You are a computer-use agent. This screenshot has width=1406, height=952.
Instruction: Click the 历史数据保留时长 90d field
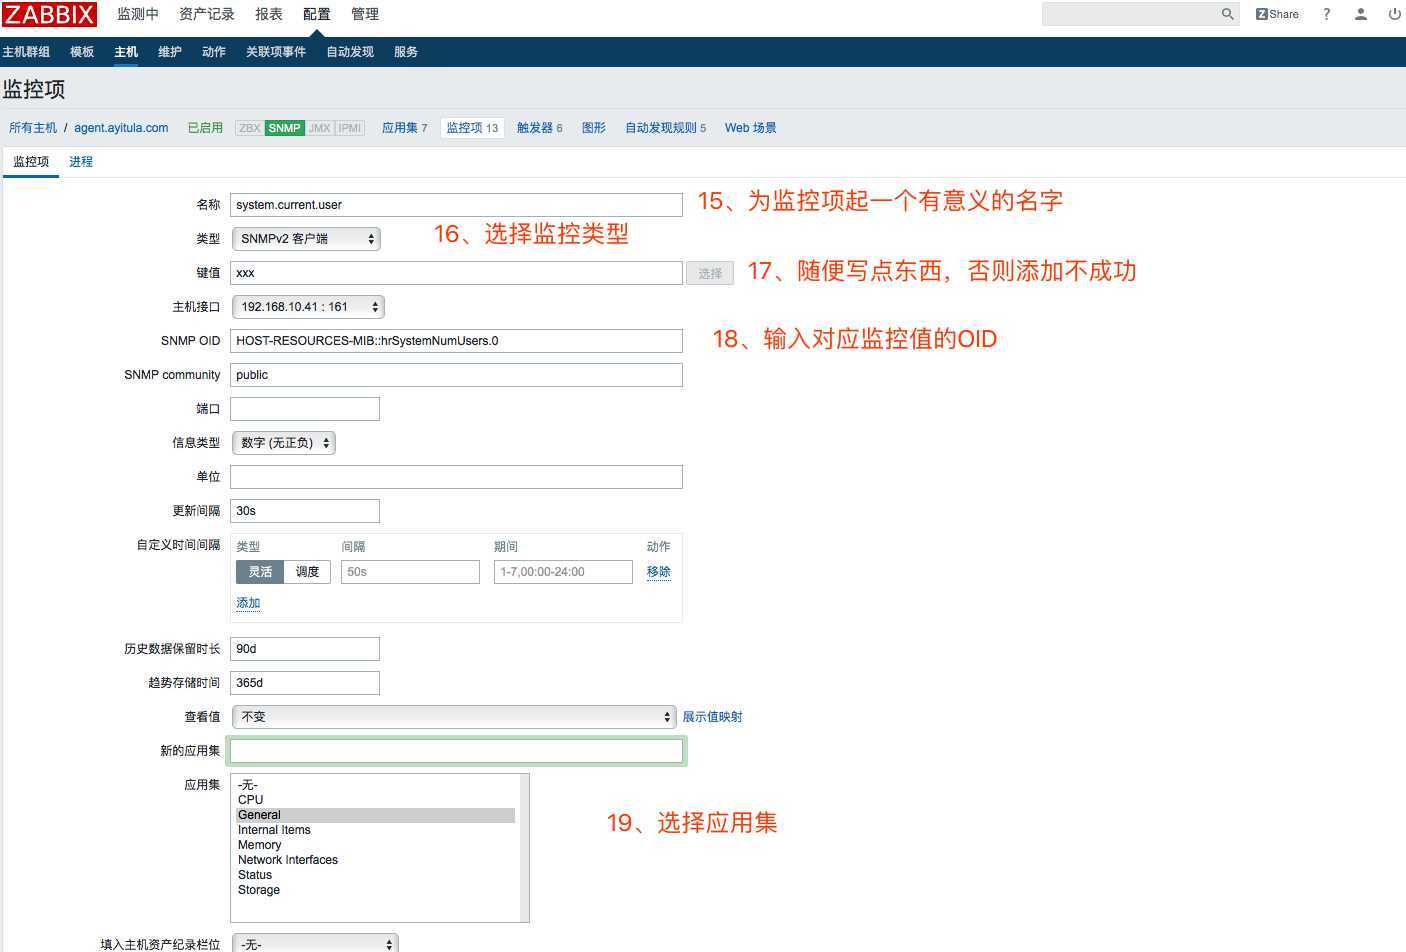click(x=305, y=649)
